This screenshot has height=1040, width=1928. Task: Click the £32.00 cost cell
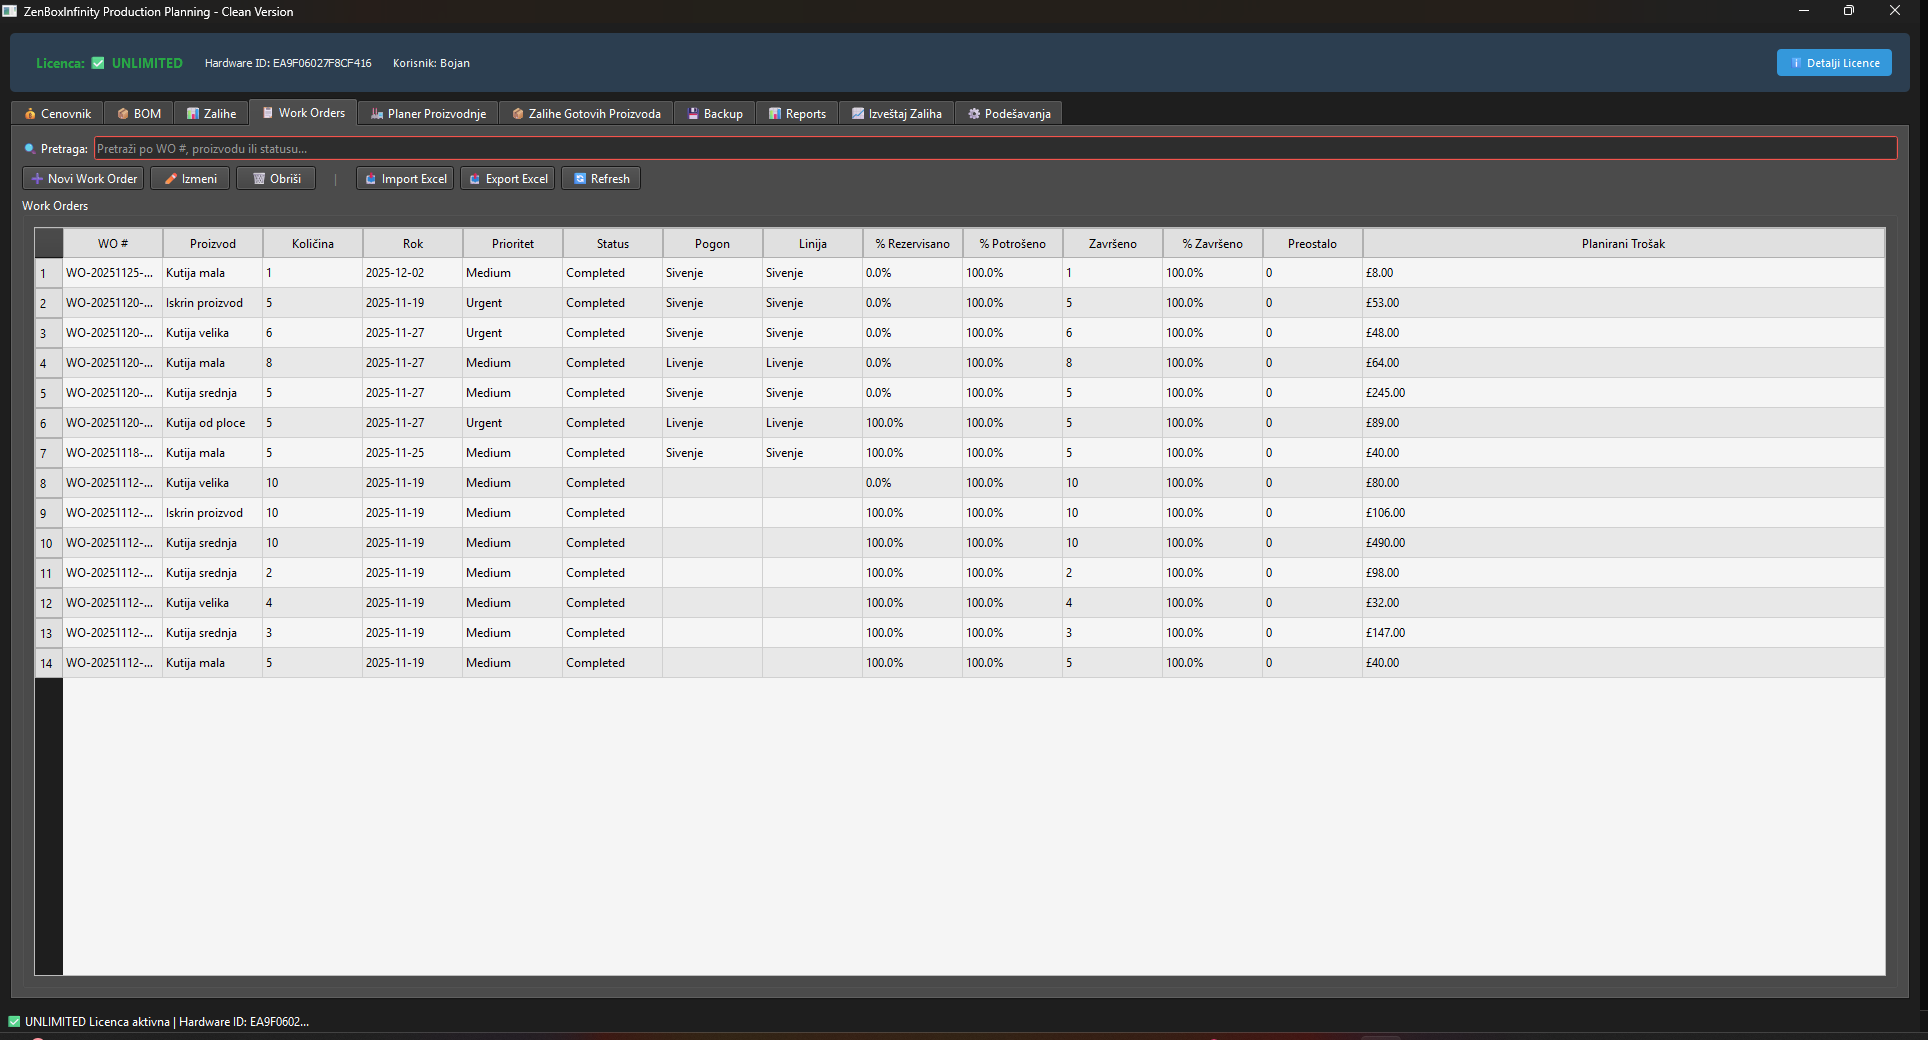click(x=1624, y=603)
